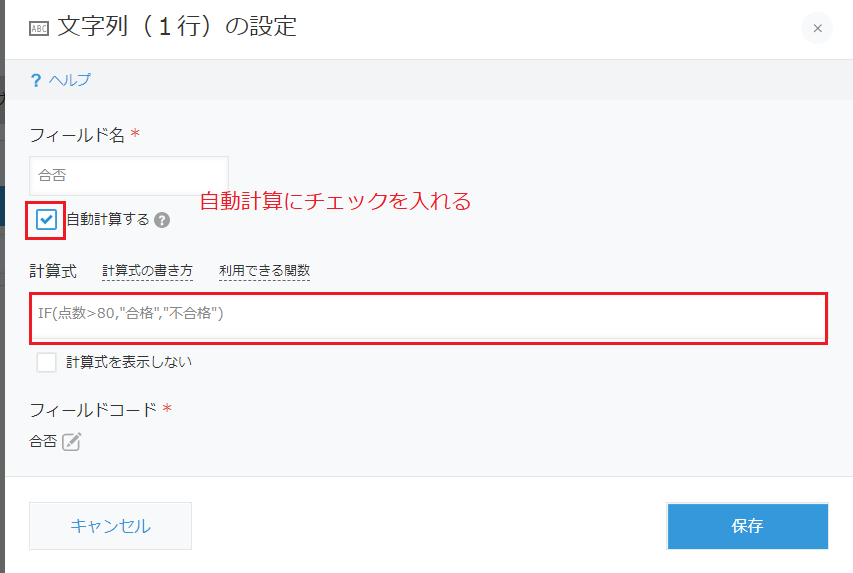The image size is (853, 573).
Task: Click the 合否 field code text
Action: tap(43, 441)
